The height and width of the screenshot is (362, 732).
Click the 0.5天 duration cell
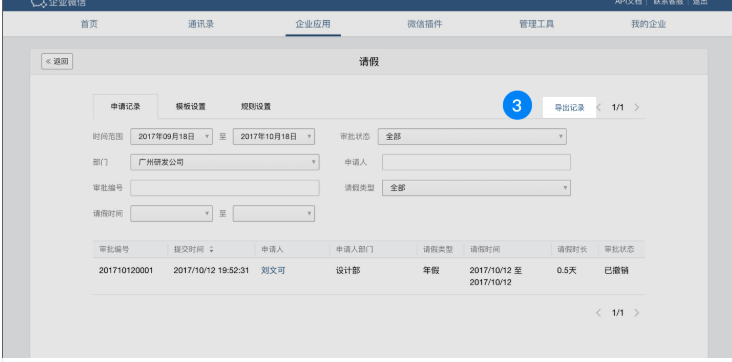tap(566, 270)
